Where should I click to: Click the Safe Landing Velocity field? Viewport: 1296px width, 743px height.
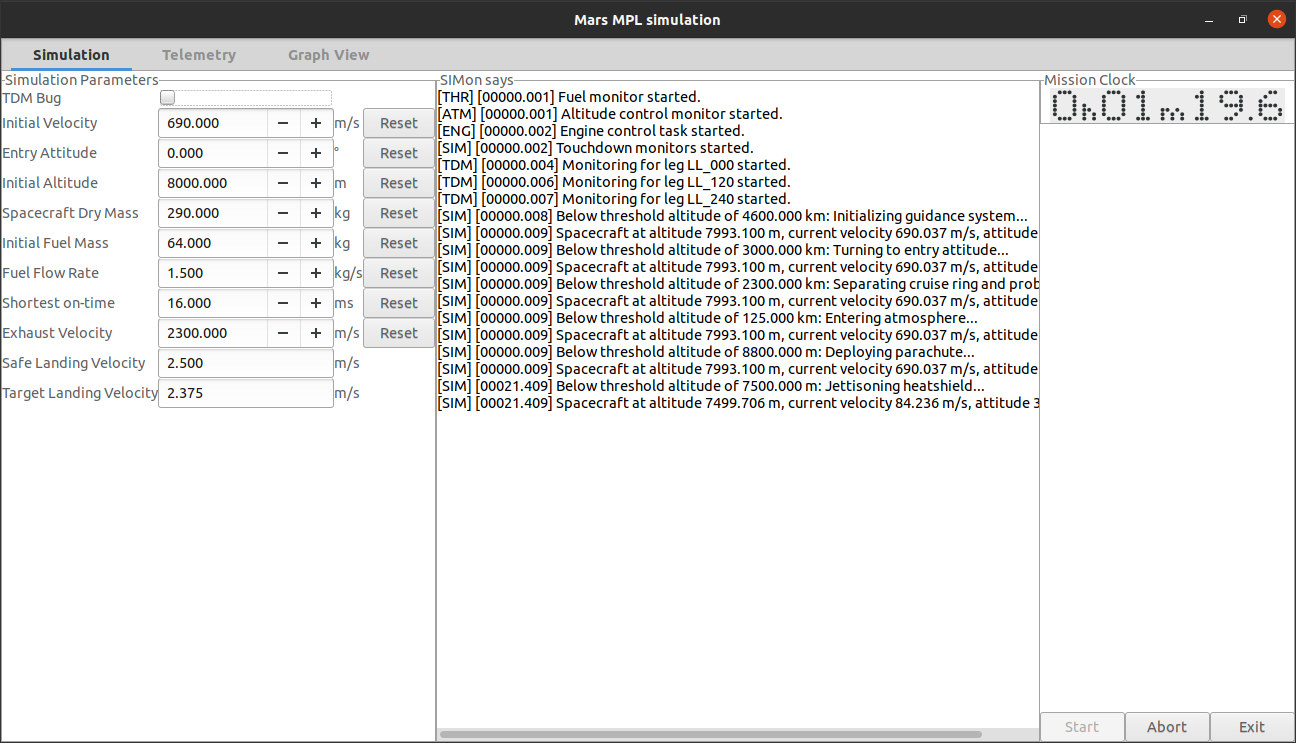pos(246,363)
